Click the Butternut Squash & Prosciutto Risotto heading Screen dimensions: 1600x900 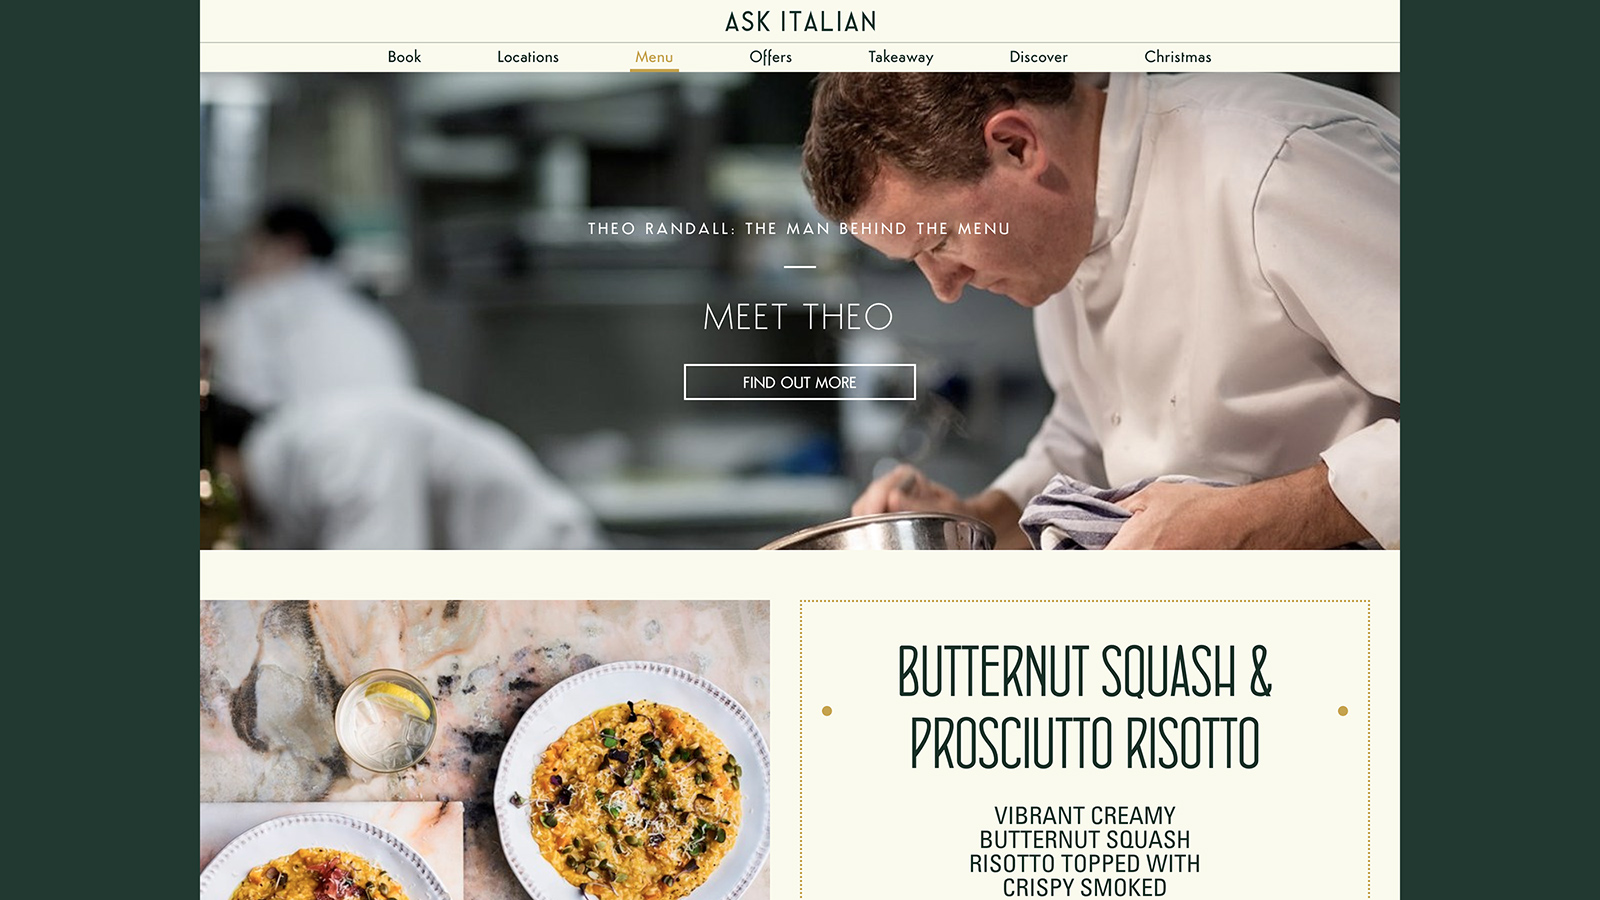1085,708
